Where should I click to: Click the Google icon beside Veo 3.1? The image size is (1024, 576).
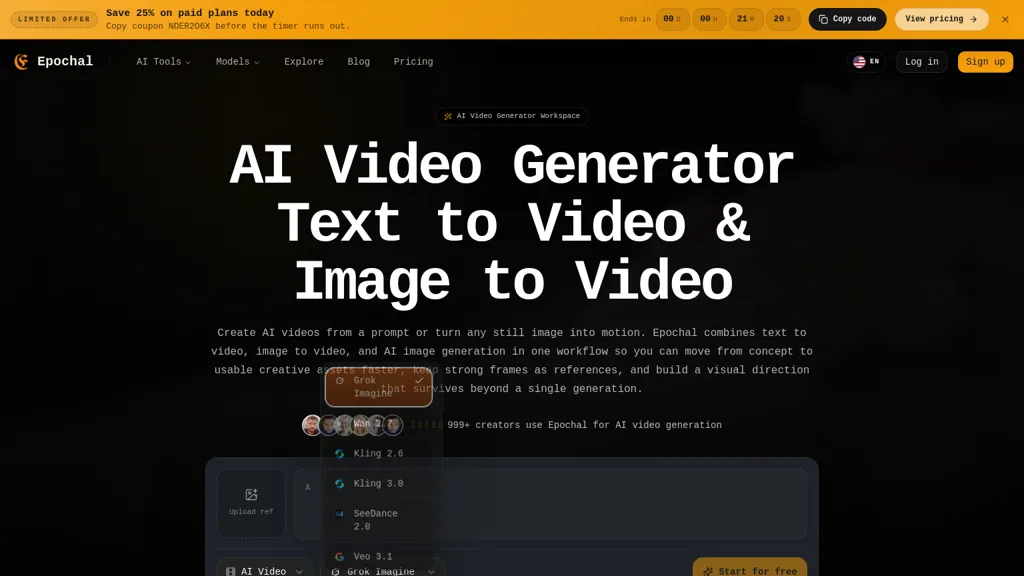click(x=340, y=556)
